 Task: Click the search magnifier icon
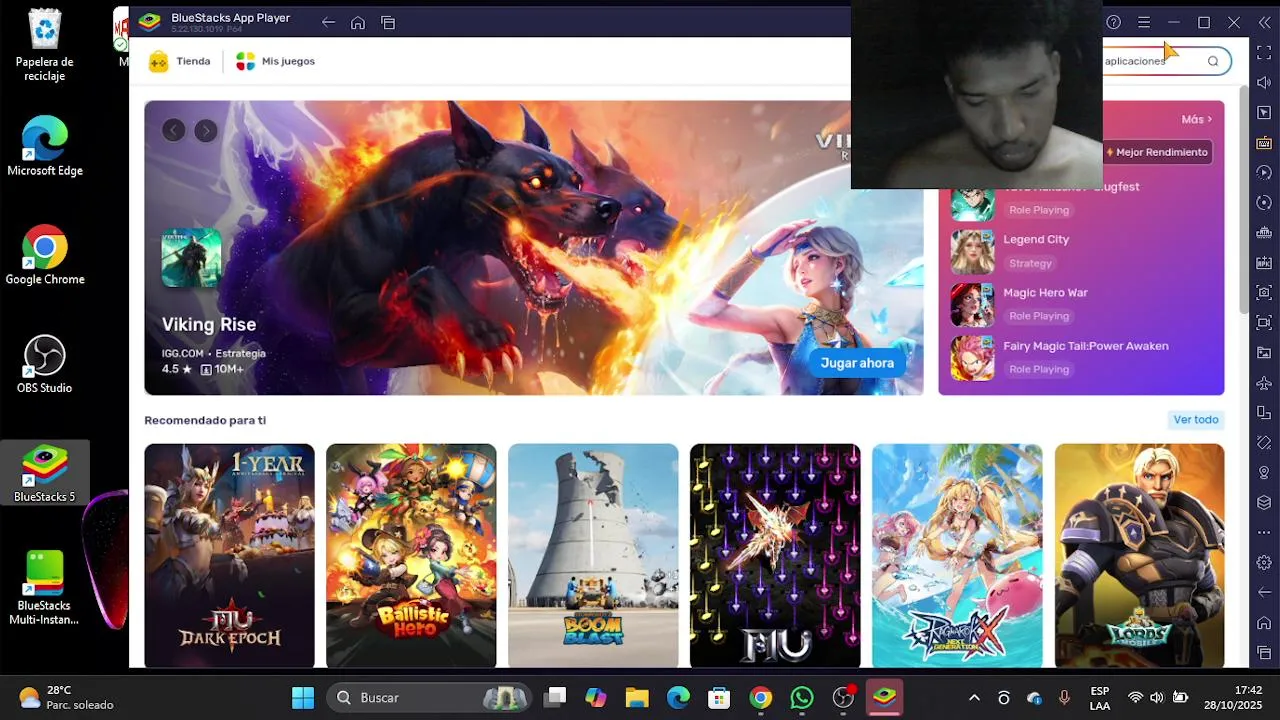[1213, 61]
